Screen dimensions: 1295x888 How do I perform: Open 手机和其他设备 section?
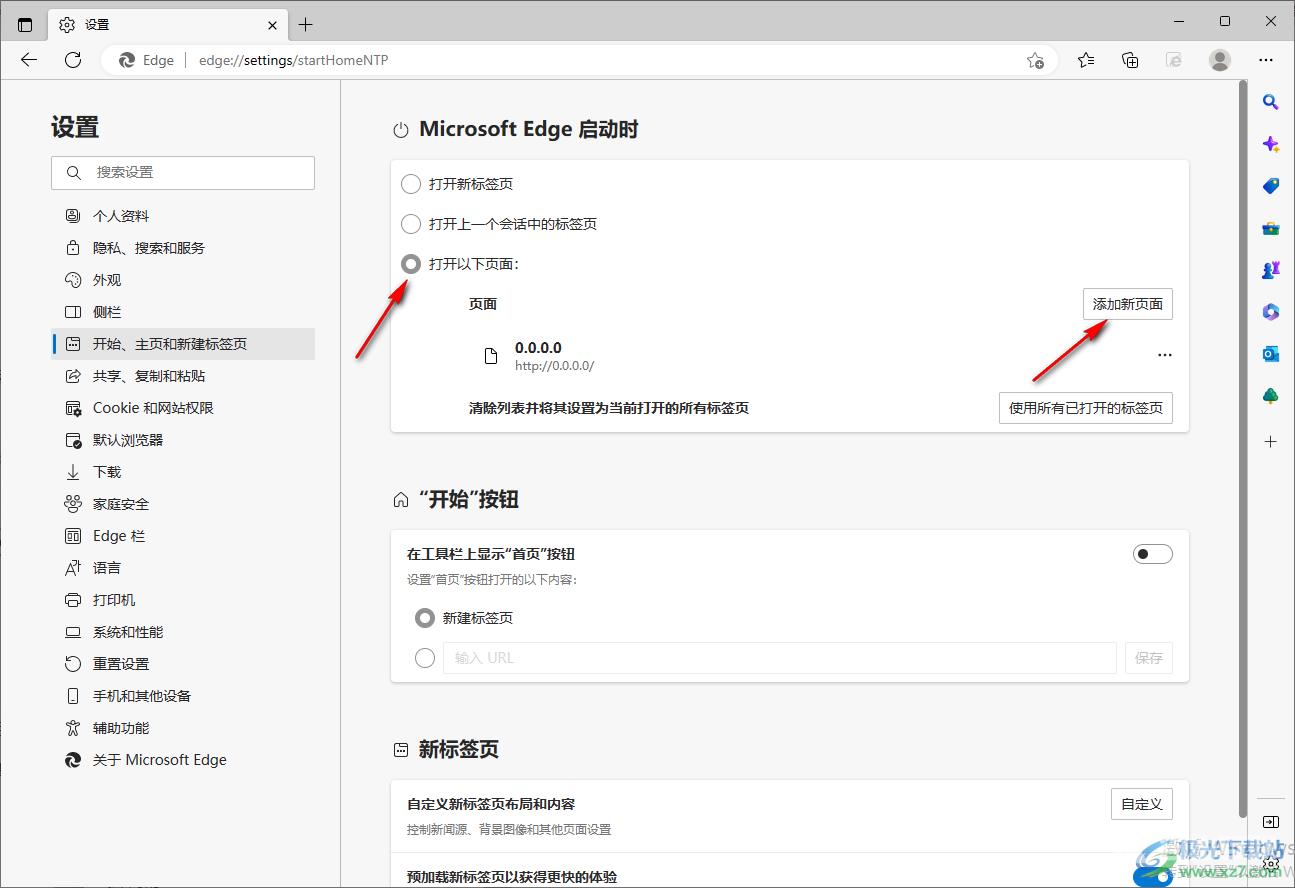[x=183, y=696]
